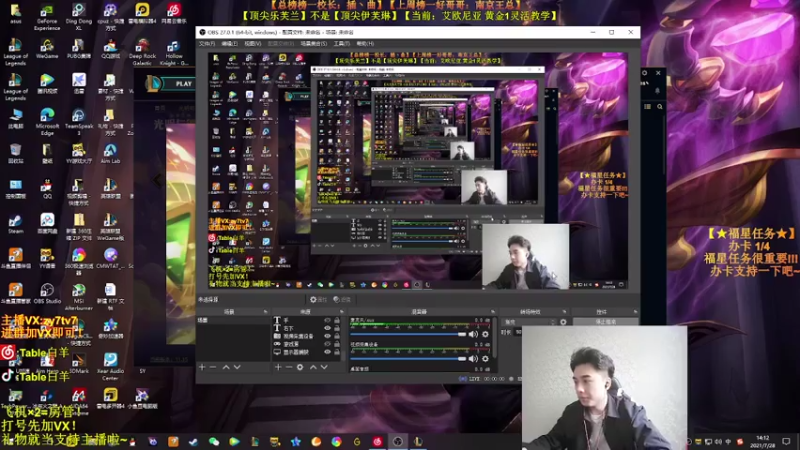This screenshot has width=800, height=450.
Task: Open settings gear for 视频采集设备 mixer channel
Action: (x=485, y=359)
